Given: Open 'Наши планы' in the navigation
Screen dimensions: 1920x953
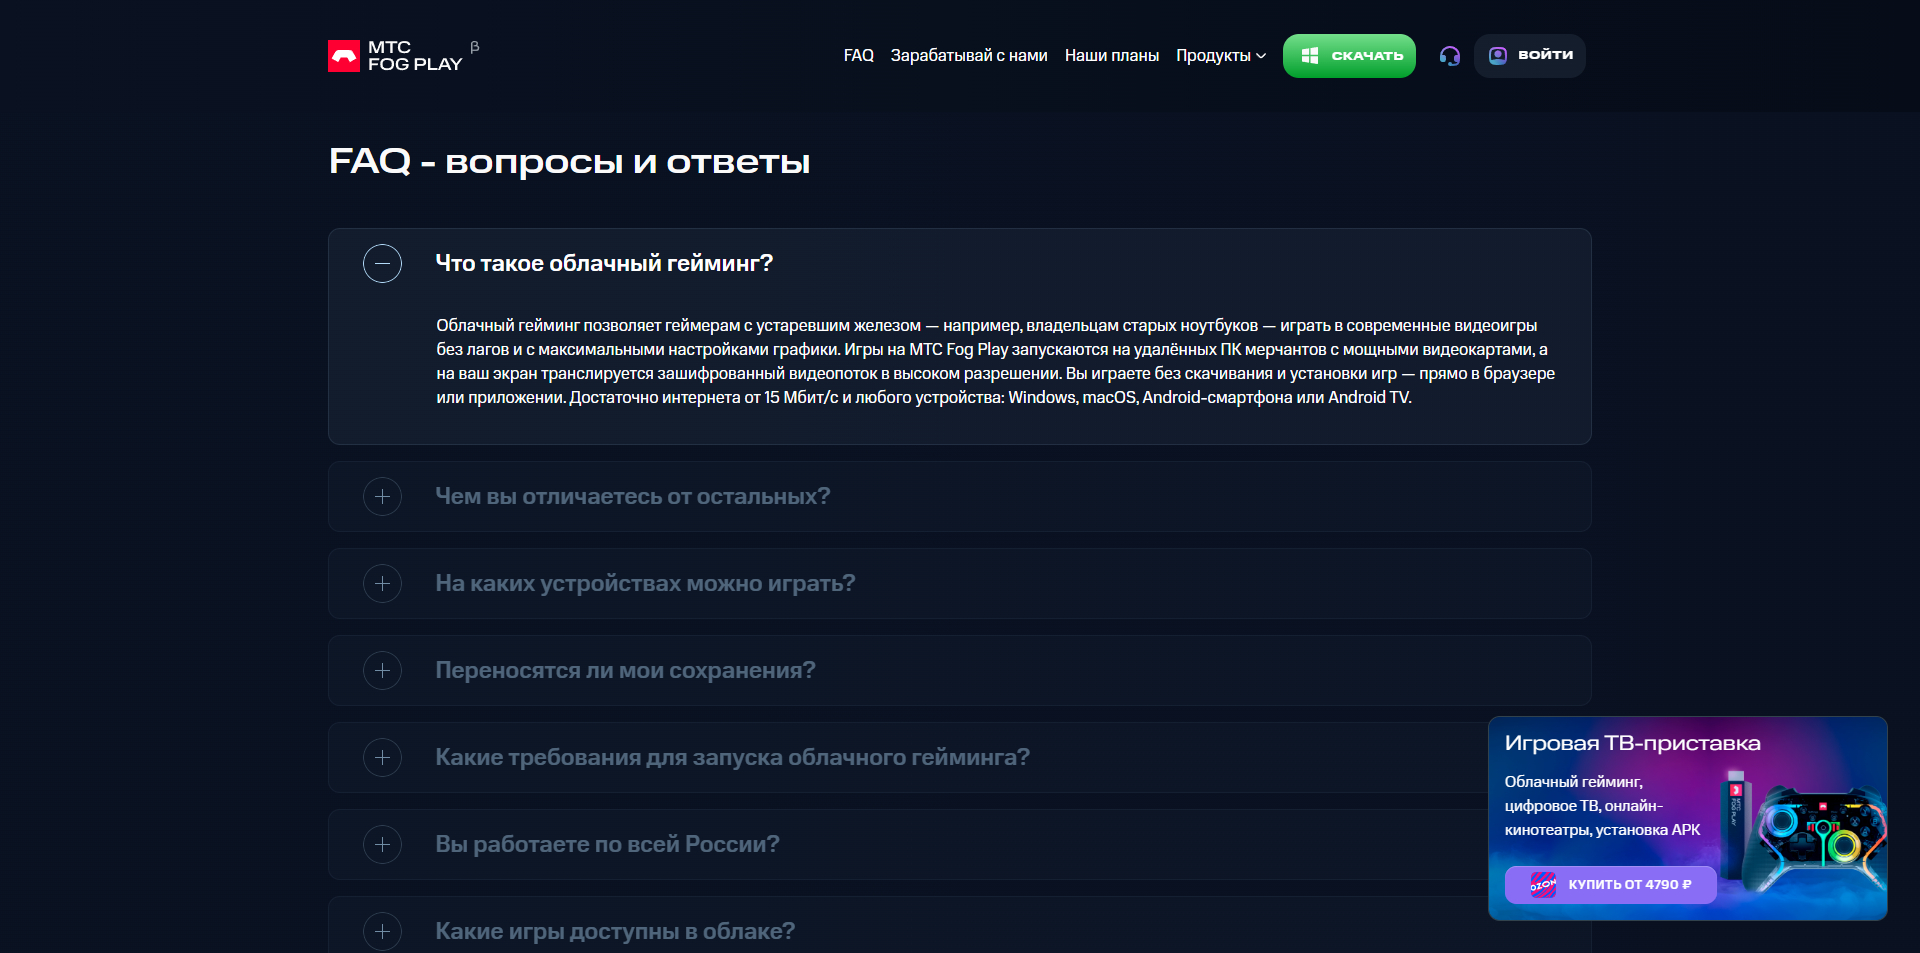Looking at the screenshot, I should [x=1111, y=56].
